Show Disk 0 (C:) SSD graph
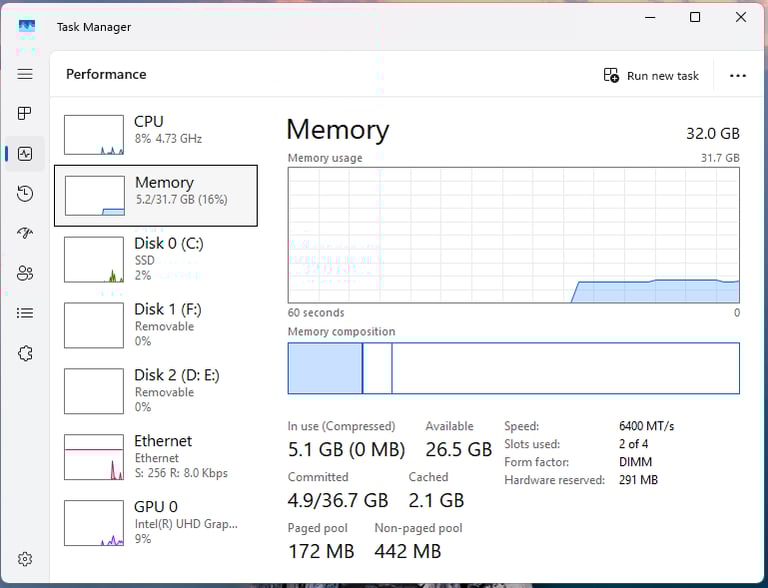 [x=156, y=260]
